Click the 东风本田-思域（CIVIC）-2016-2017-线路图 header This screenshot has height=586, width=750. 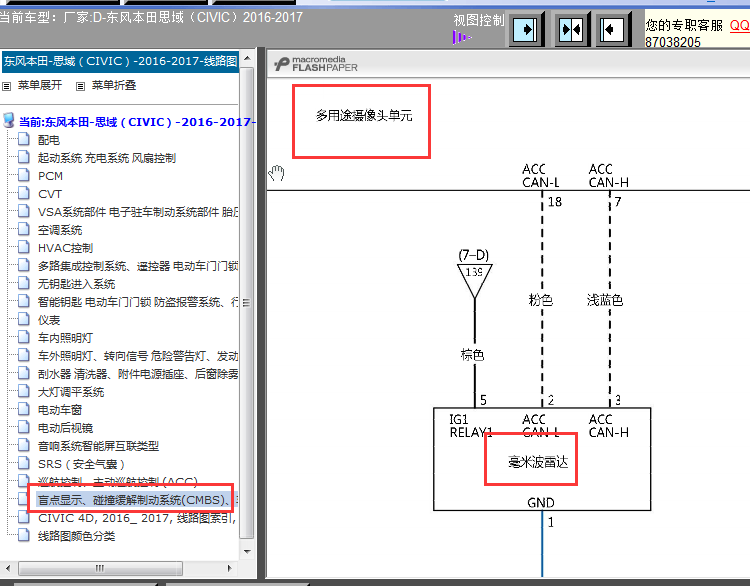click(121, 61)
